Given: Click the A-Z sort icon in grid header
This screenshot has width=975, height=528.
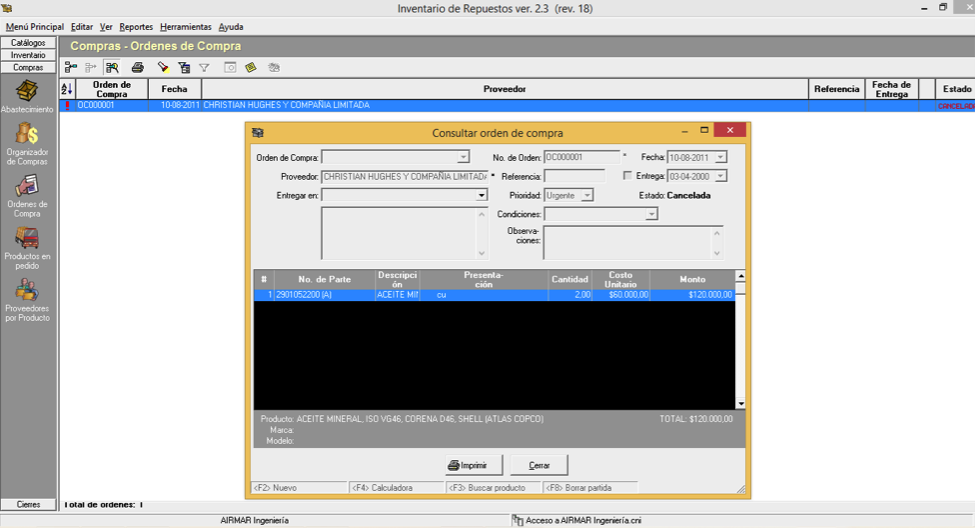Looking at the screenshot, I should click(67, 89).
